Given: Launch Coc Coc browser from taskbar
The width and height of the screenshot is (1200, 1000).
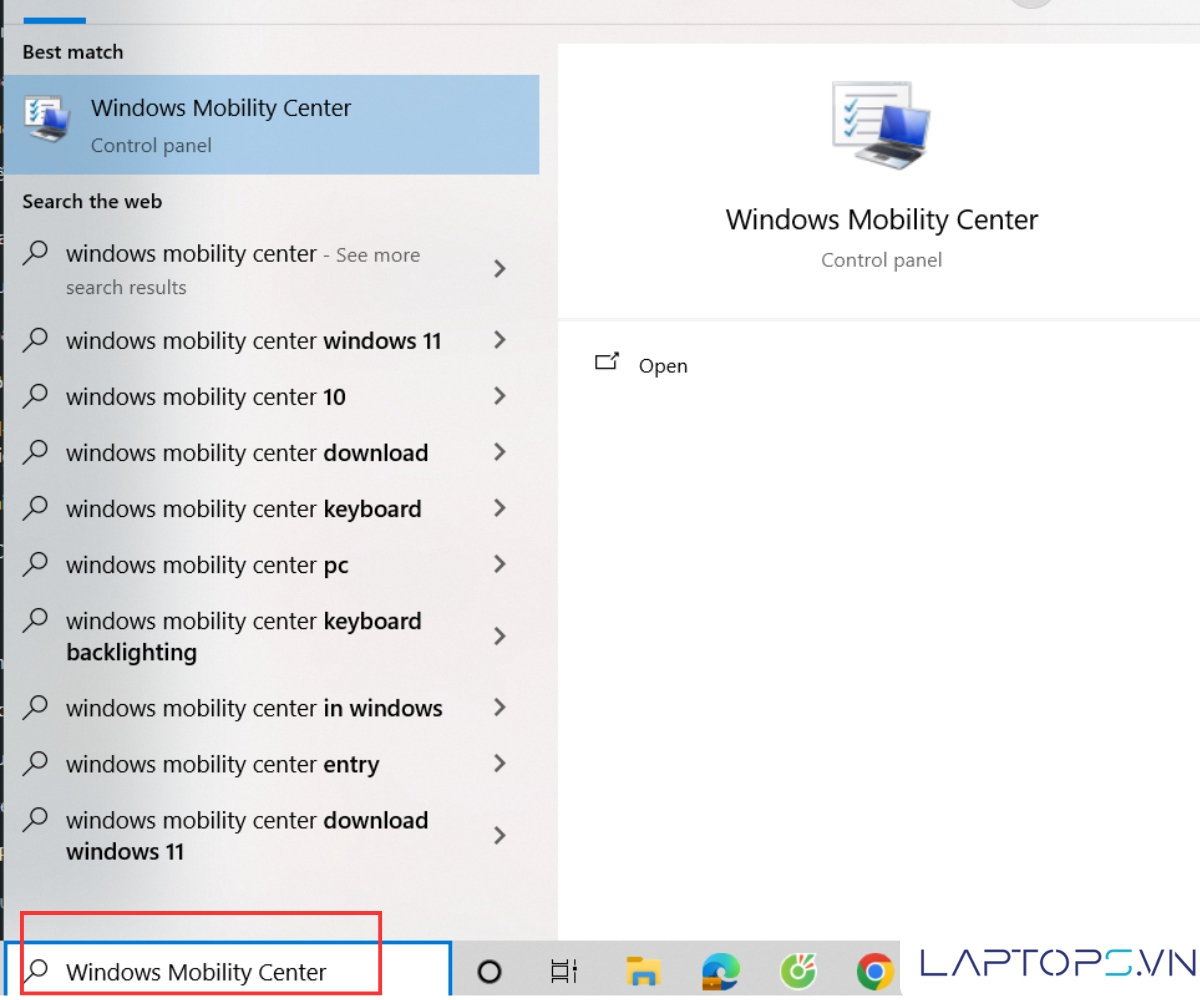Looking at the screenshot, I should (x=798, y=970).
